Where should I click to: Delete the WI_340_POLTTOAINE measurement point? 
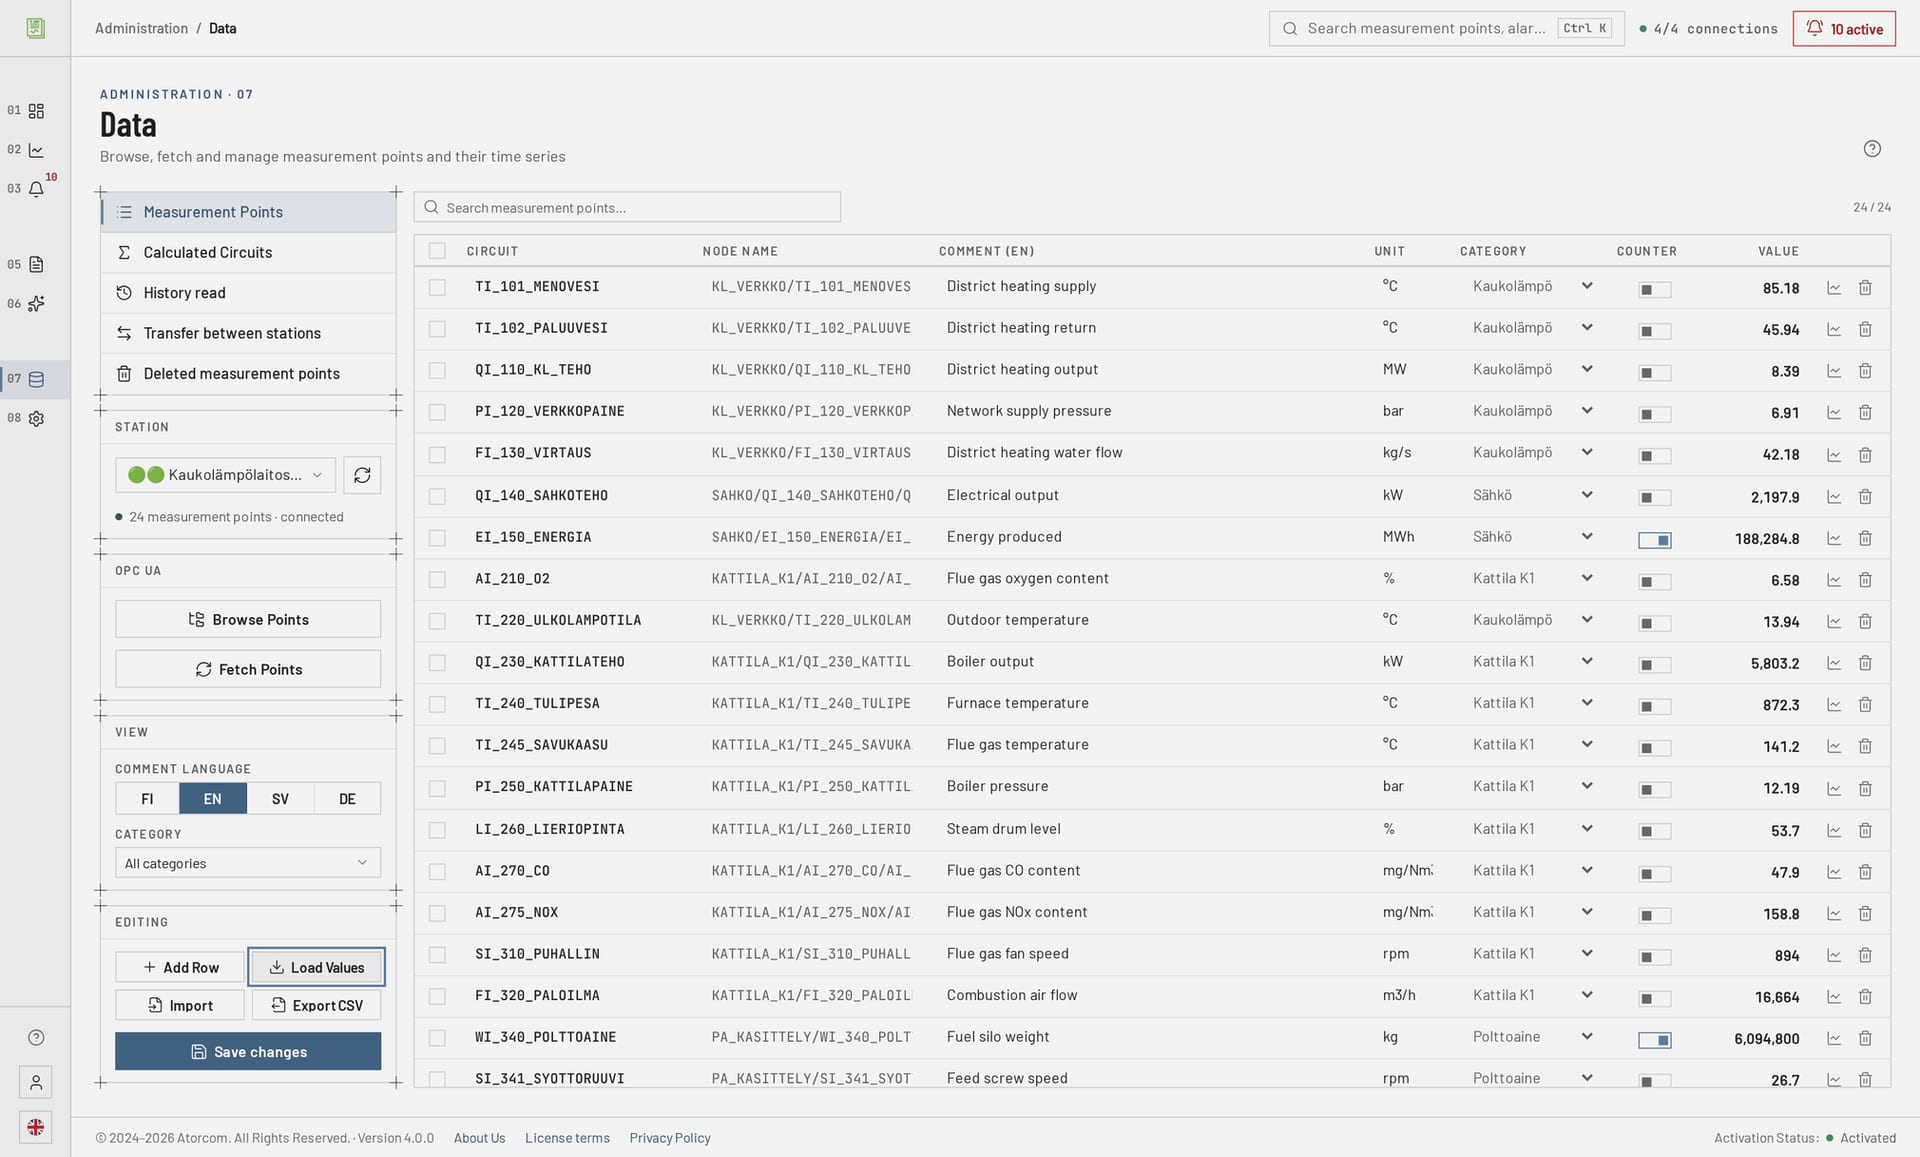[1865, 1039]
